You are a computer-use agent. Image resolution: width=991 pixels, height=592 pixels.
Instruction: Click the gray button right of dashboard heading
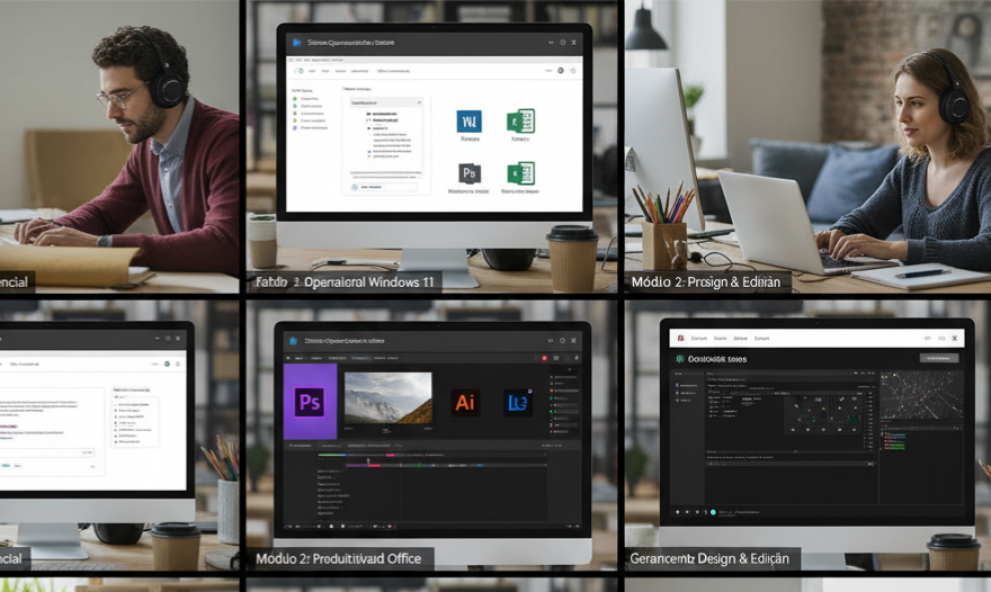(938, 358)
